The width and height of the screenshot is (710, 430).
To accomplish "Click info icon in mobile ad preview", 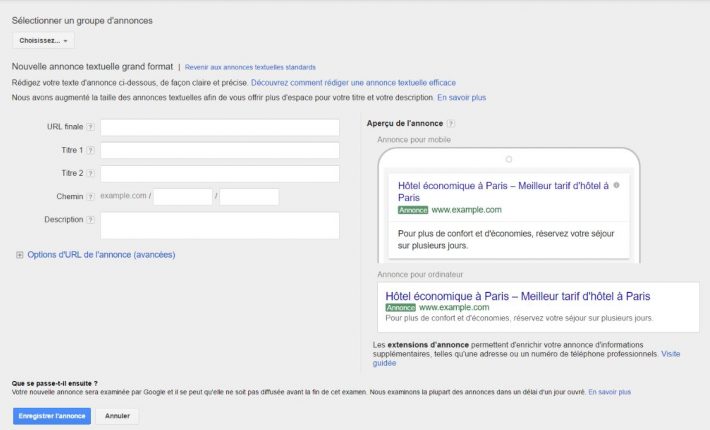I will click(x=616, y=185).
